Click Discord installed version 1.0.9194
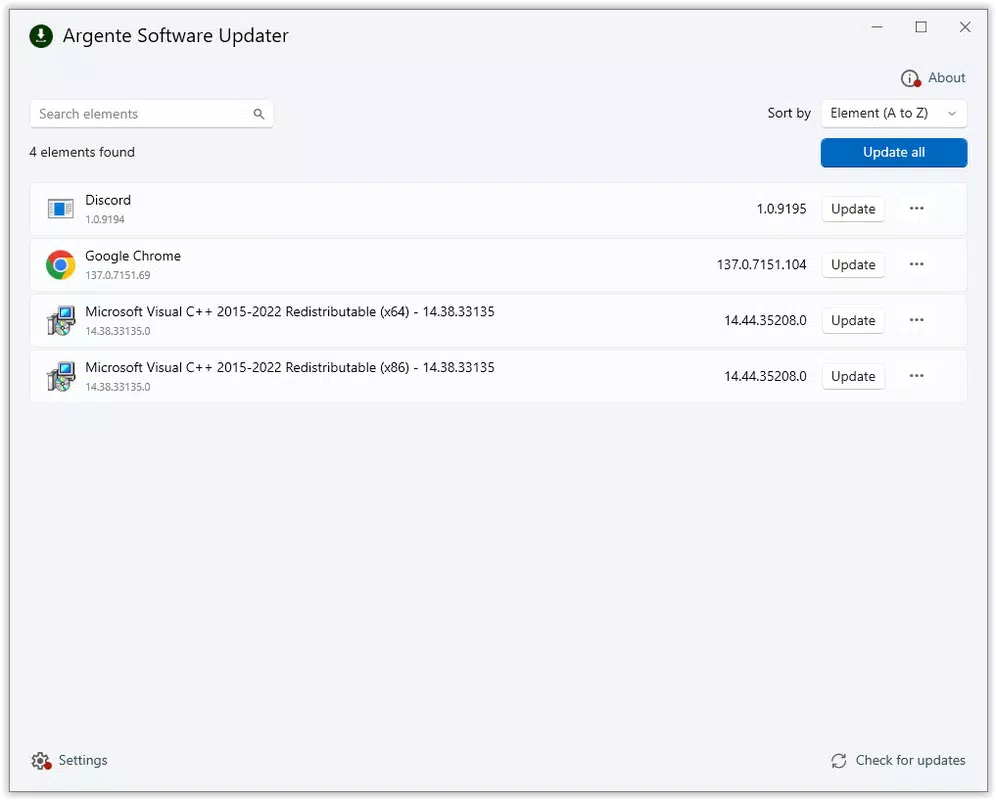This screenshot has width=996, height=800. point(105,219)
